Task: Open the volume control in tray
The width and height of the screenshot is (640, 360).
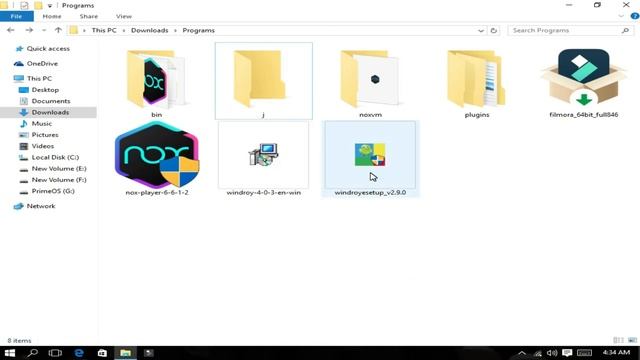Action: point(552,353)
